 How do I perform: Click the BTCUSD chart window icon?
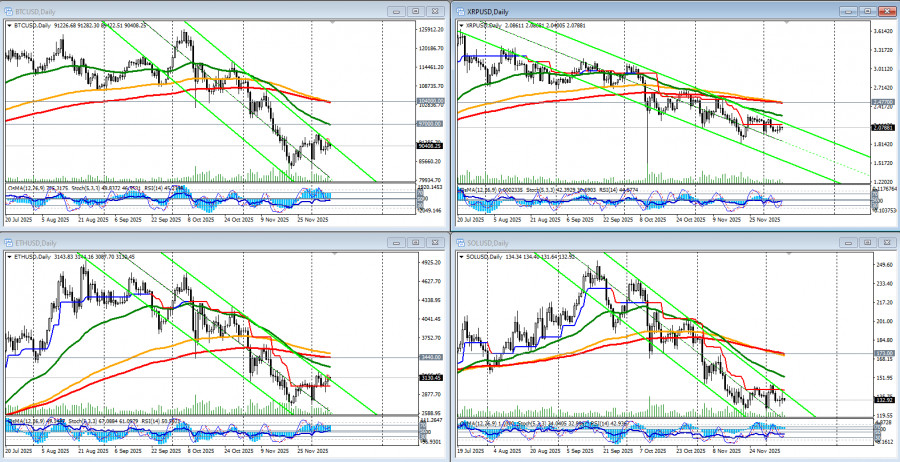pos(7,11)
